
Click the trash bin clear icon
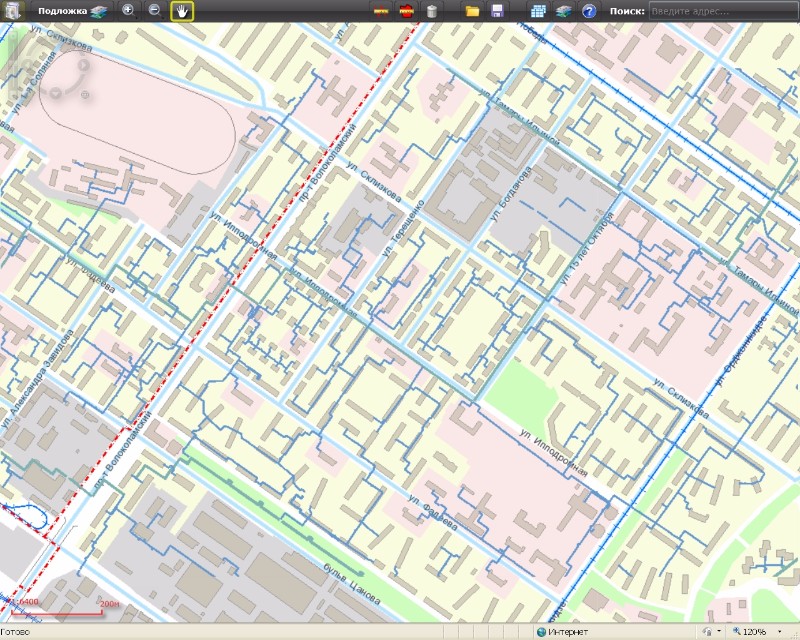coord(432,12)
